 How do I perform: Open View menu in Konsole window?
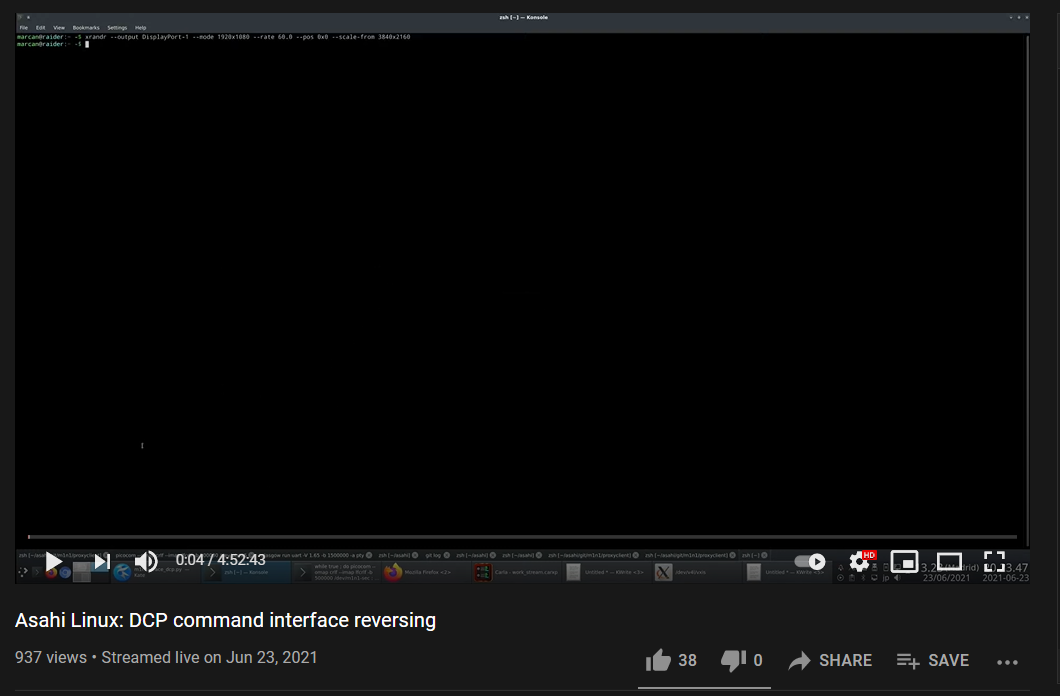click(59, 28)
